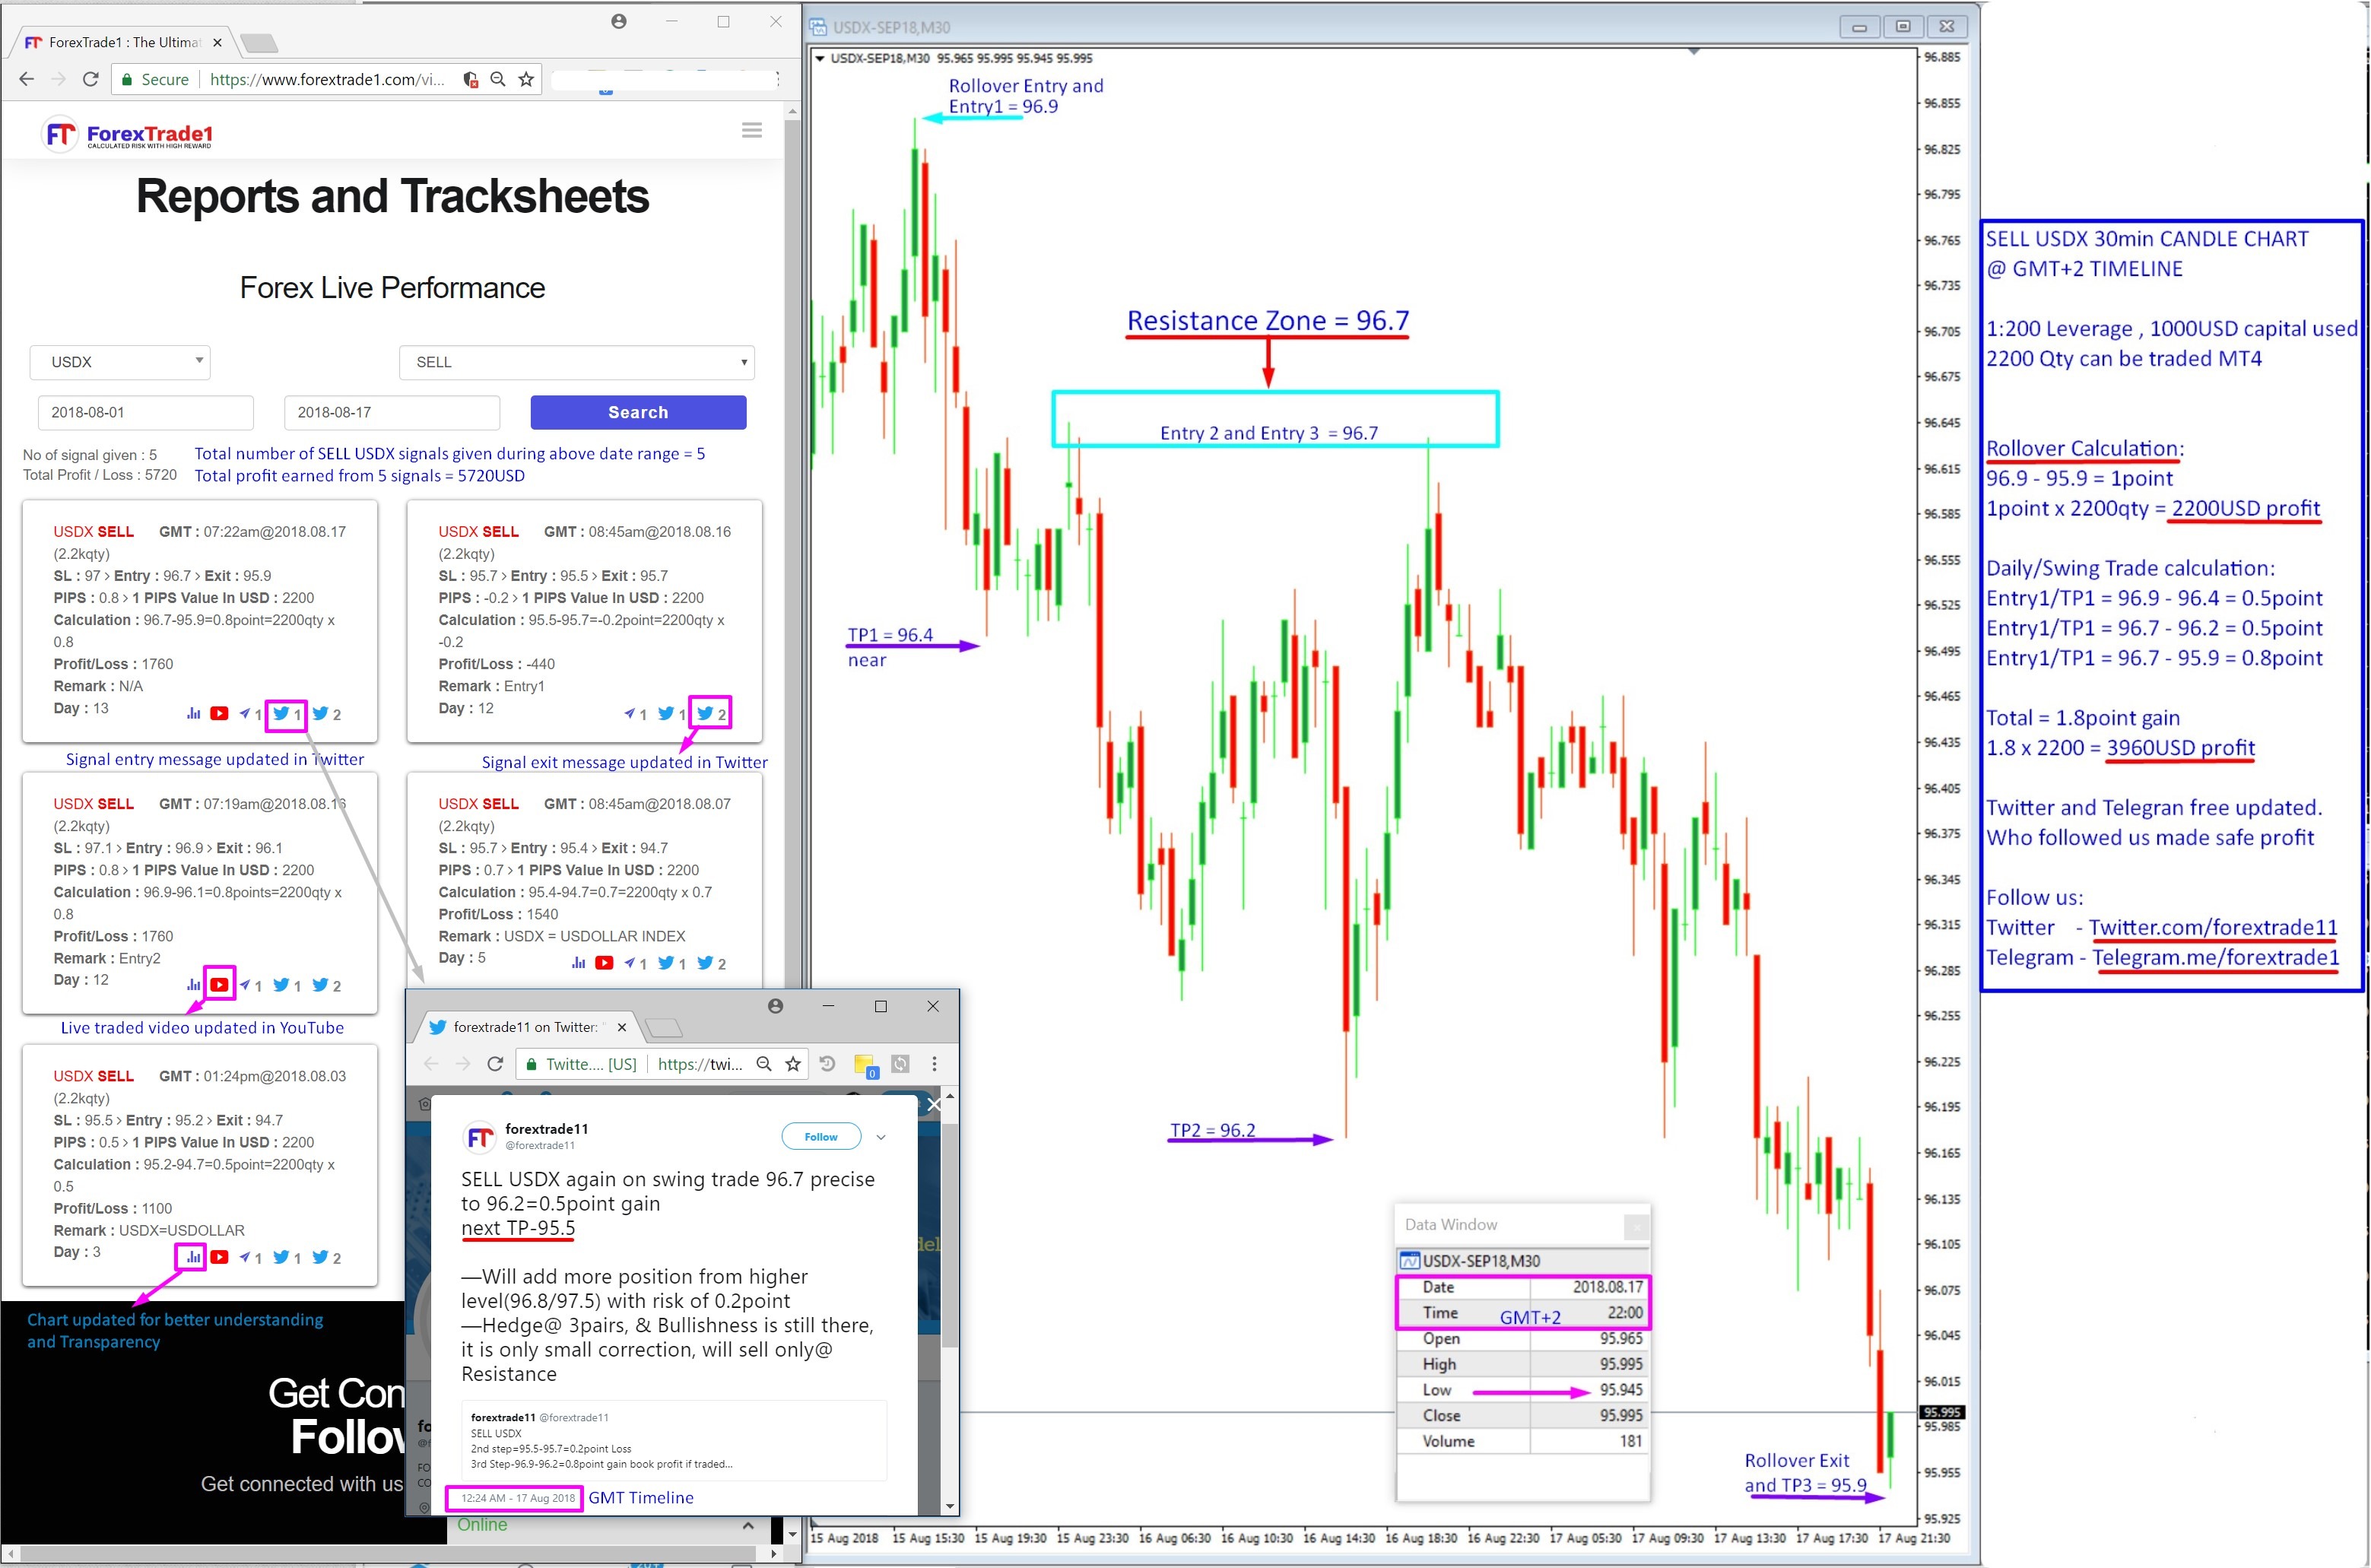
Task: Click the zoom magnifier in Twitter address bar
Action: [764, 1064]
